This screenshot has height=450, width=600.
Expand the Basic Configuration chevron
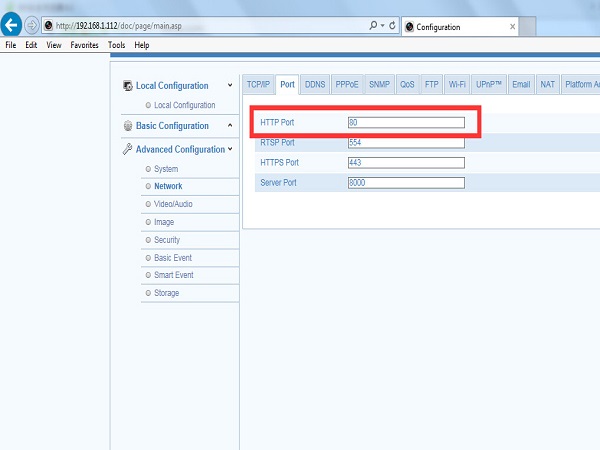point(230,125)
